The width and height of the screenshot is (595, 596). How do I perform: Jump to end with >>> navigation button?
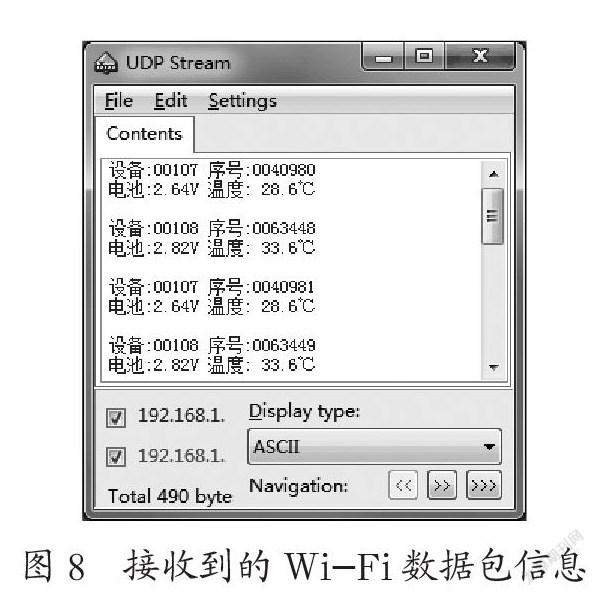[484, 485]
